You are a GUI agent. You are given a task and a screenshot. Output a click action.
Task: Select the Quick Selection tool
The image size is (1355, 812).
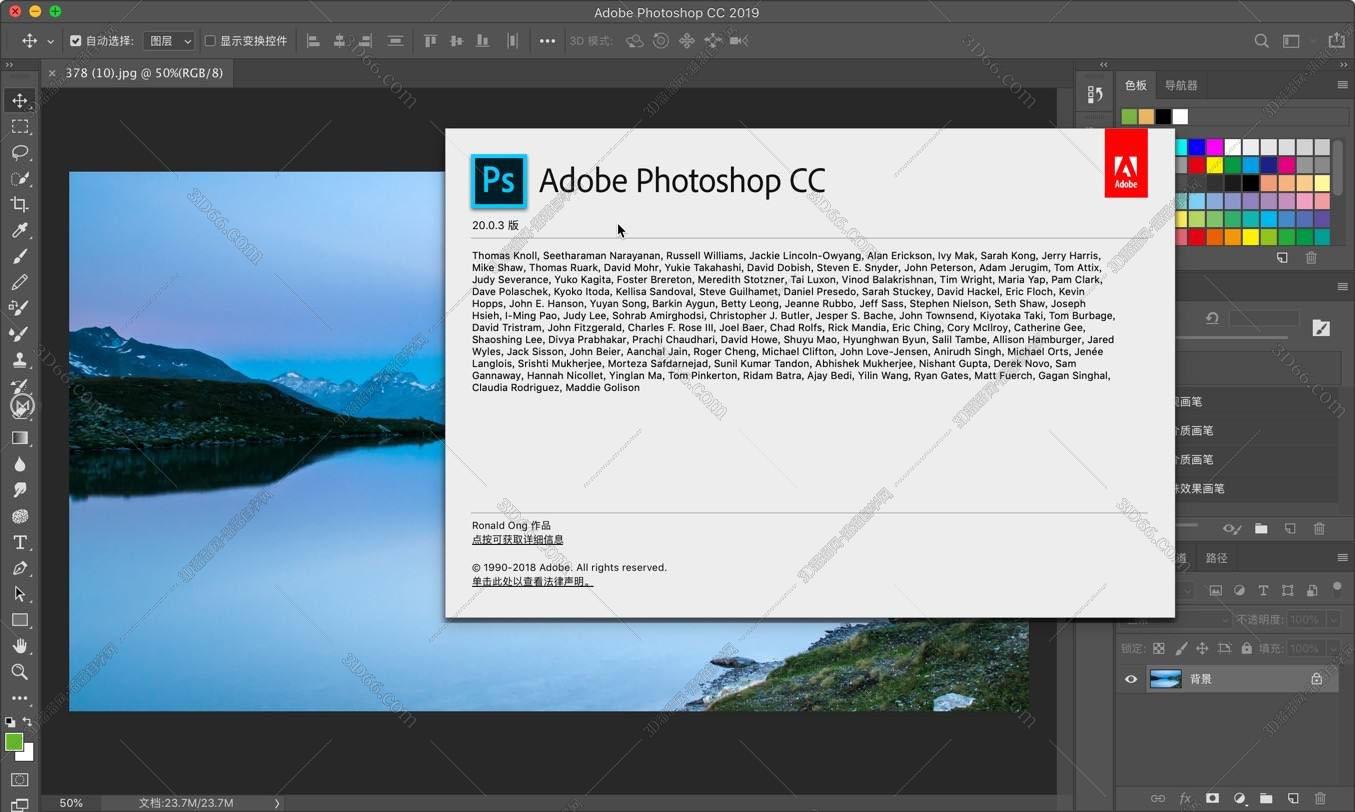point(20,179)
